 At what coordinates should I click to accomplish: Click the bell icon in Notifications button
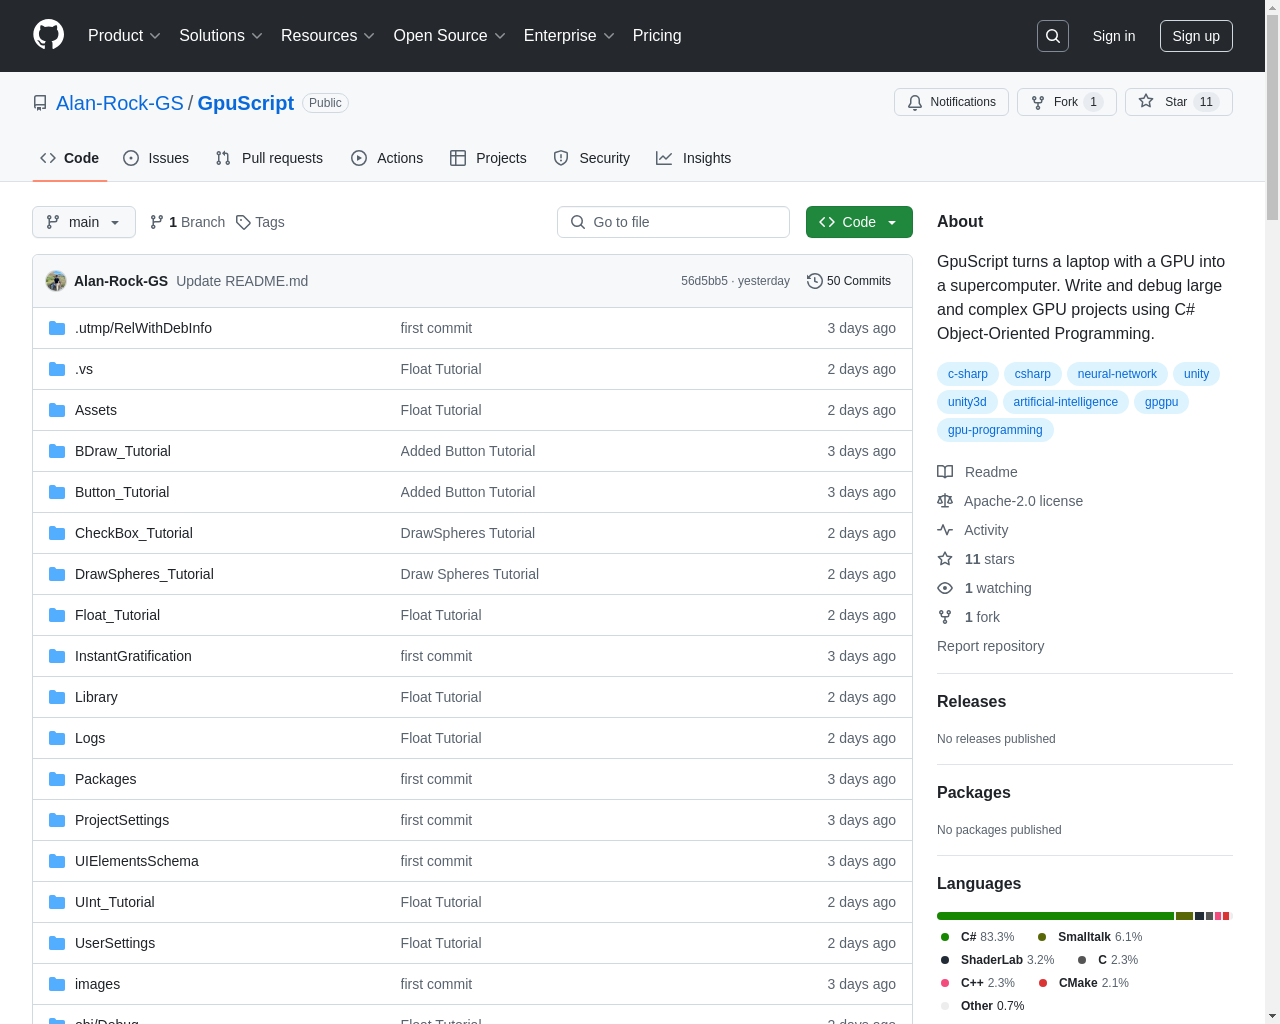point(915,102)
